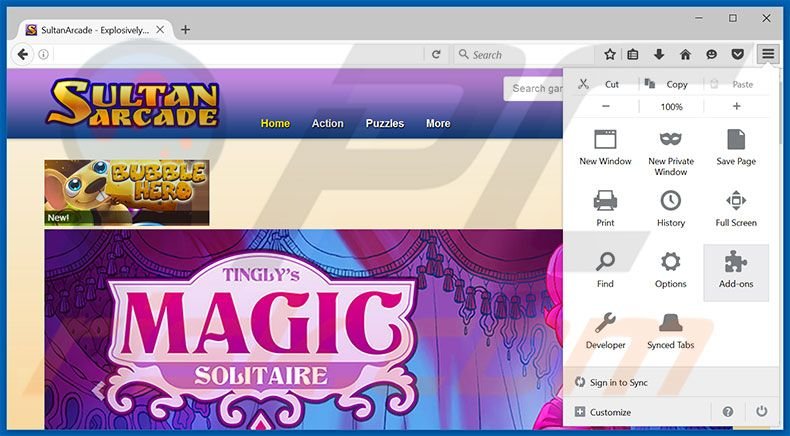Reload the current page
Viewport: 790px width, 436px height.
[x=436, y=54]
